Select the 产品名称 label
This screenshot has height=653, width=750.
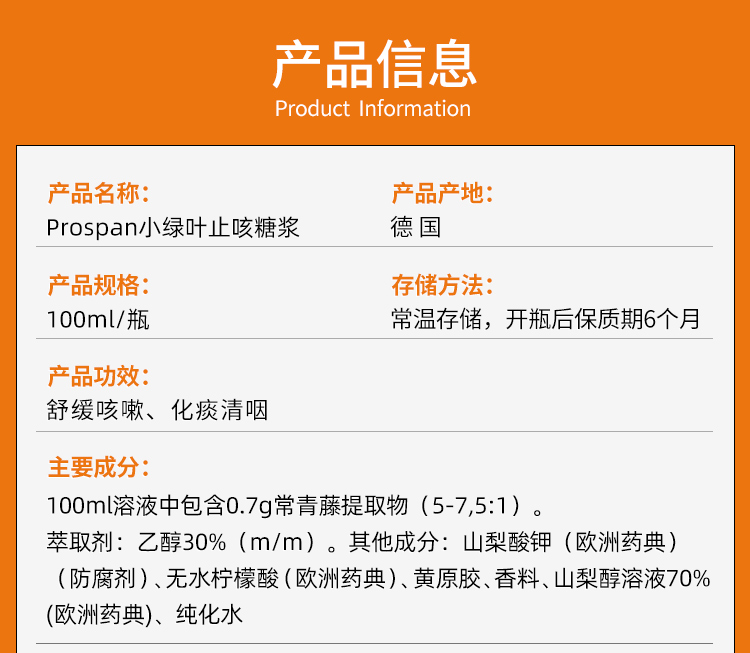click(x=99, y=193)
